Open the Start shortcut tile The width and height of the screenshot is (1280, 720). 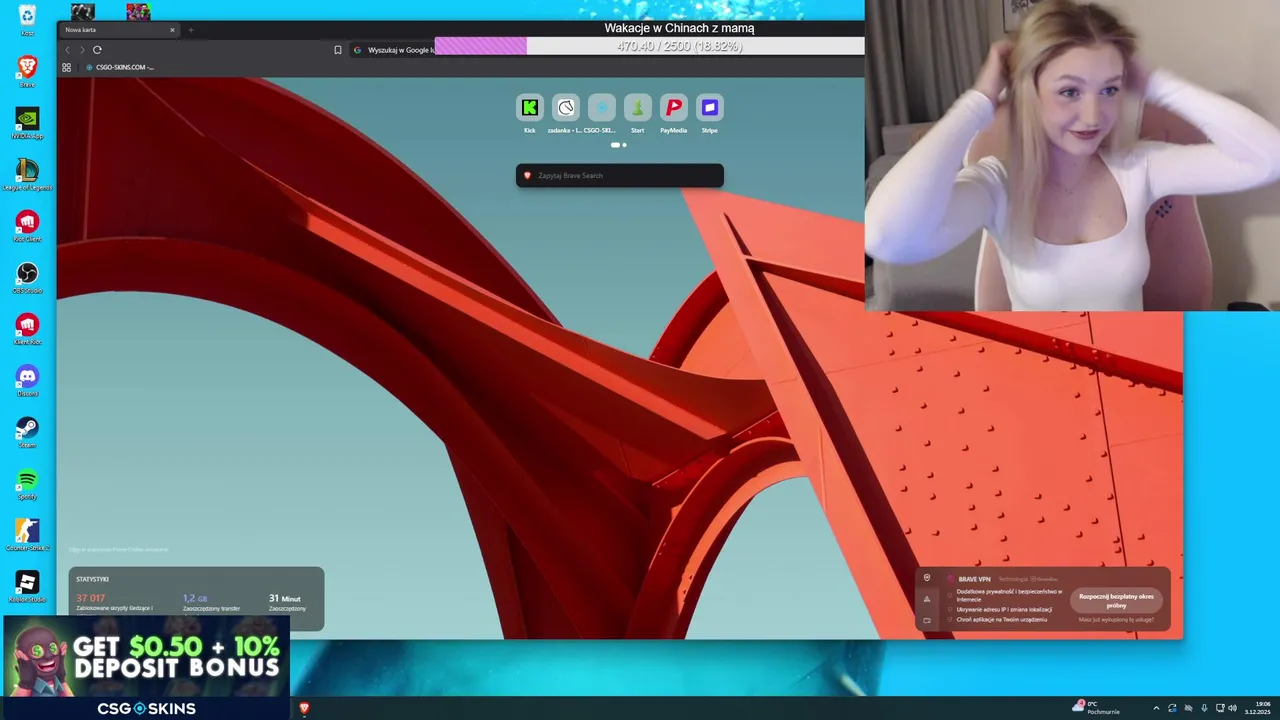(638, 108)
